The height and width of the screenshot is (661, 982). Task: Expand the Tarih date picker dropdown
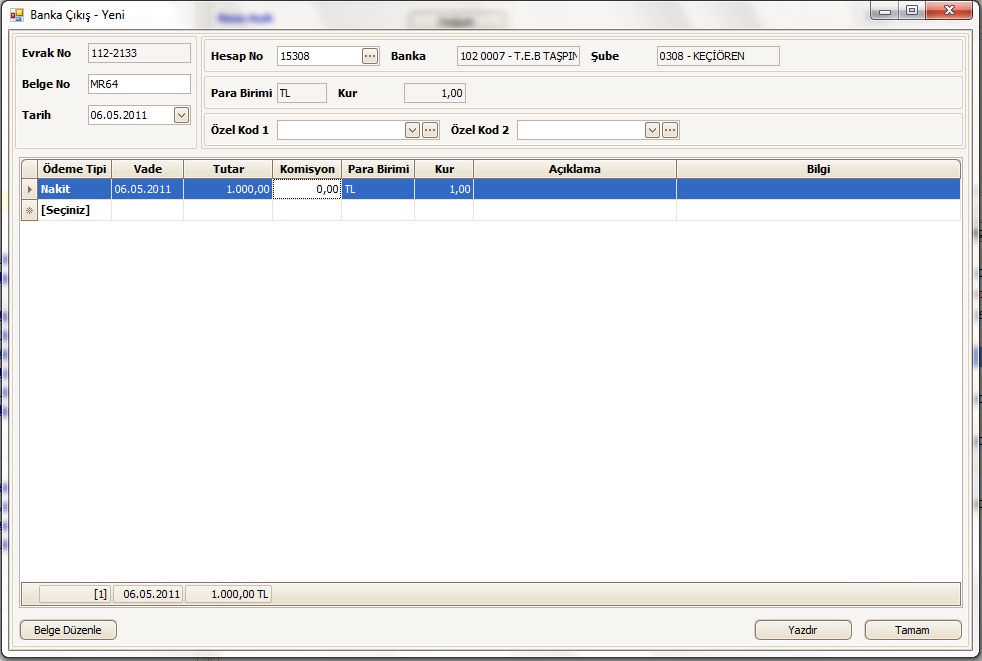coord(182,115)
